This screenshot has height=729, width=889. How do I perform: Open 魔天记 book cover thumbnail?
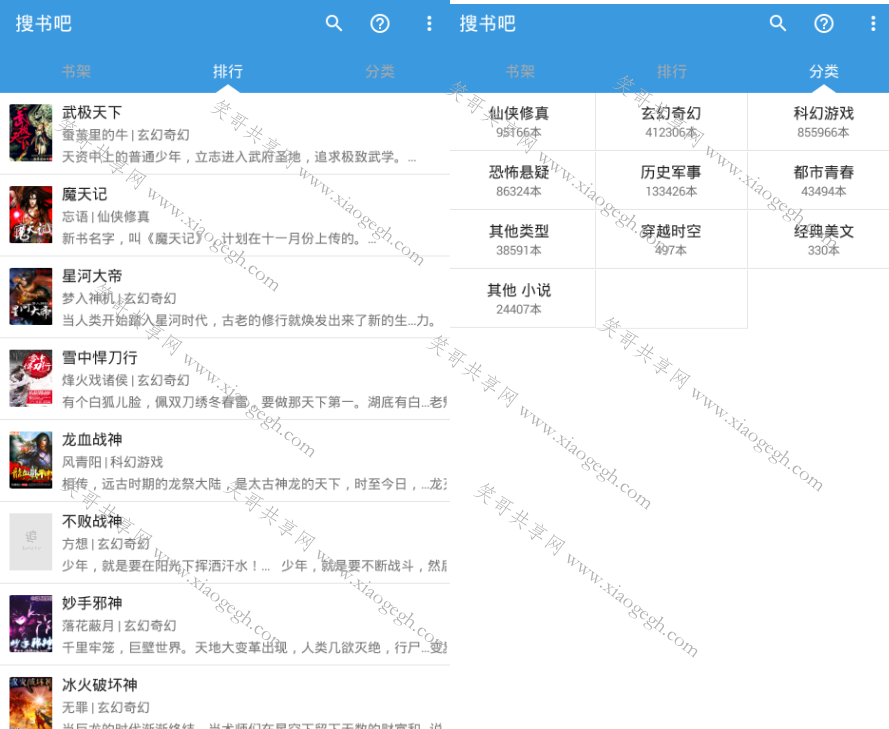point(31,214)
